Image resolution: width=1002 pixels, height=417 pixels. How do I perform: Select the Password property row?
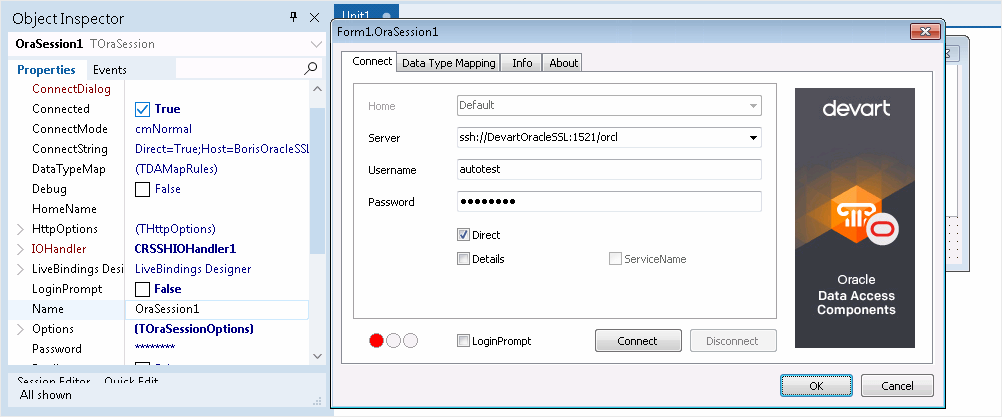[158, 349]
